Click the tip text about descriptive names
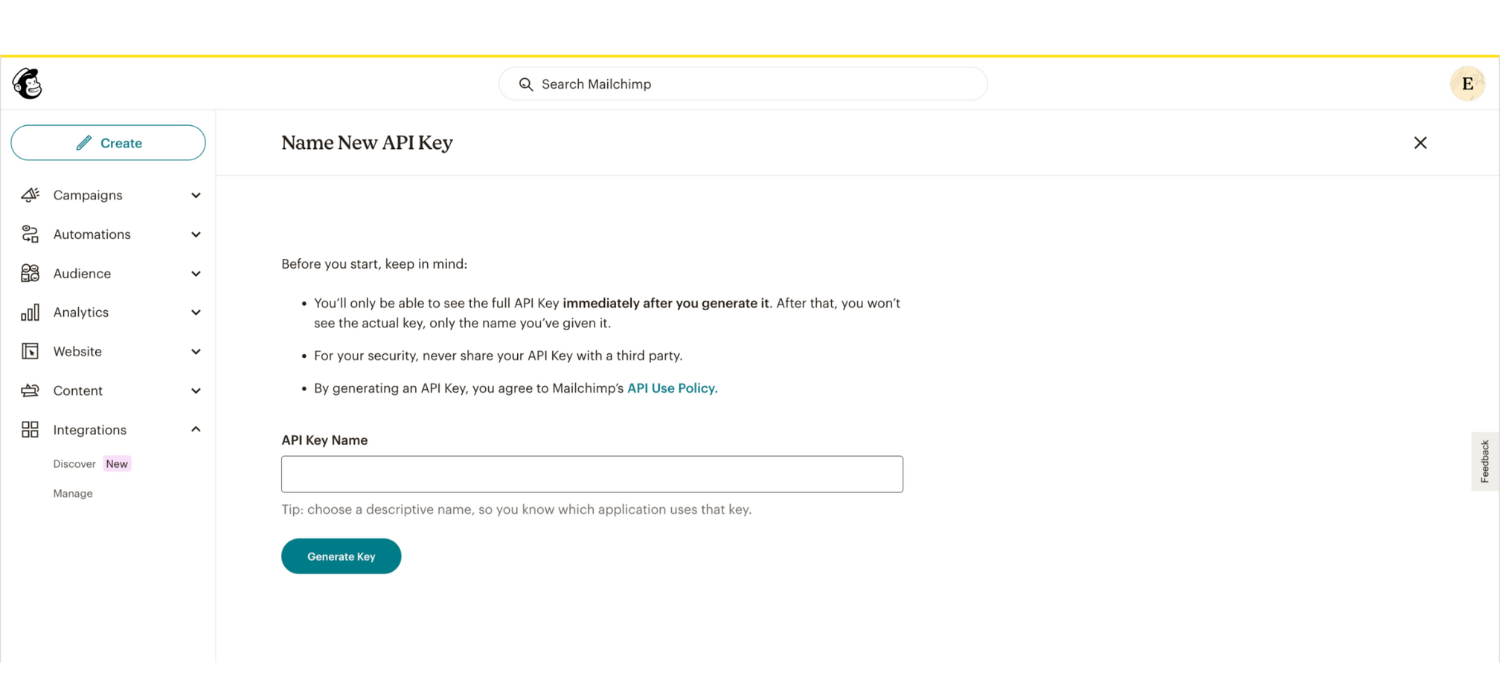Screen dimensions: 1500x700 coord(516,509)
